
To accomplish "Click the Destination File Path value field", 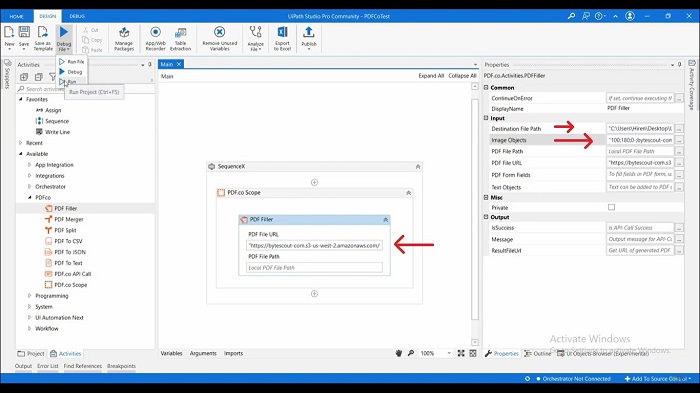I will tap(640, 129).
